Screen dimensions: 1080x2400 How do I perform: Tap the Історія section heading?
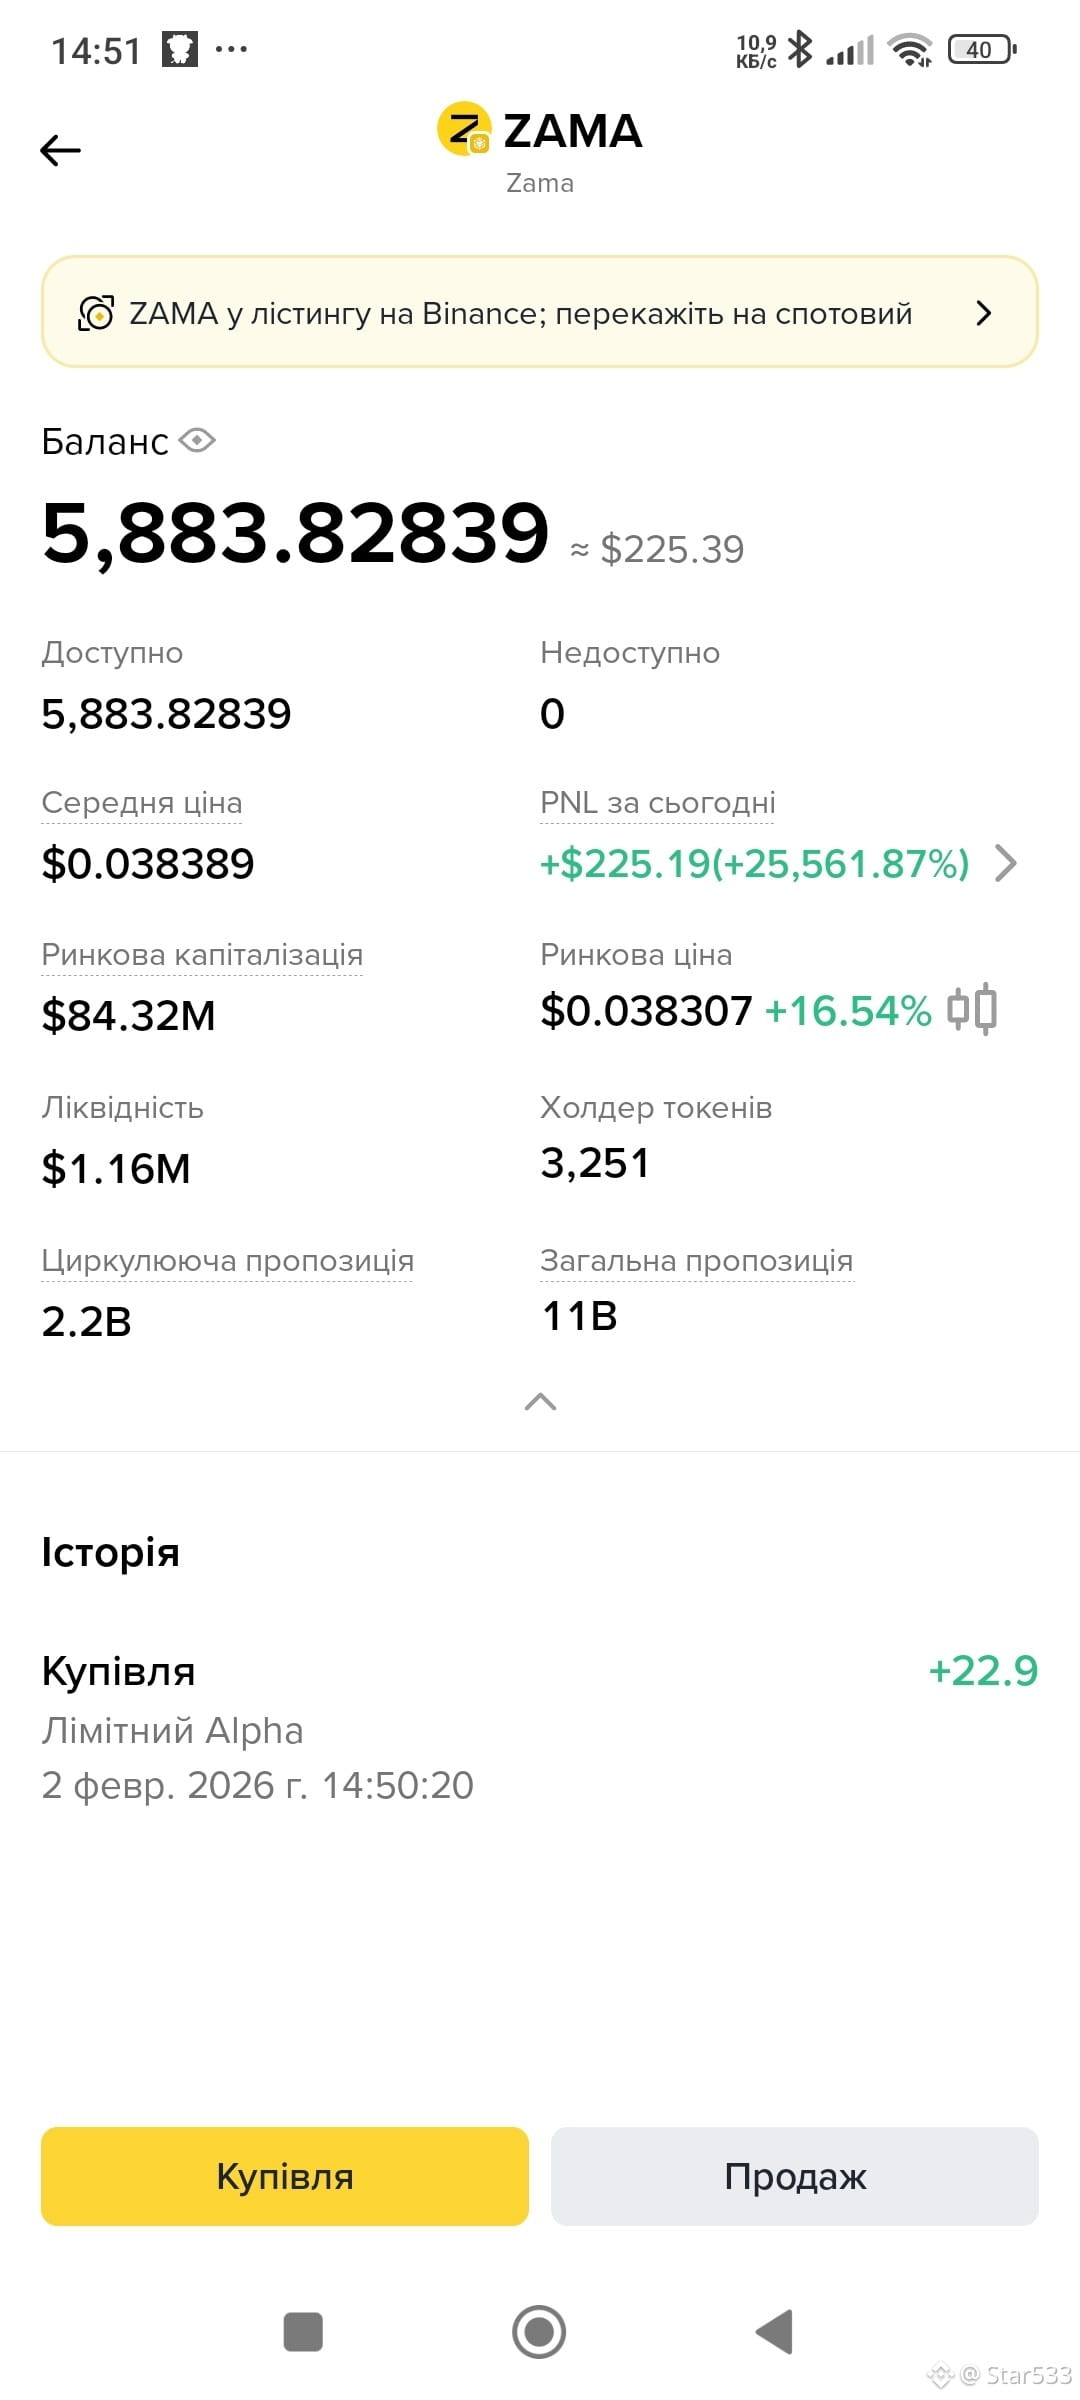[x=110, y=1552]
